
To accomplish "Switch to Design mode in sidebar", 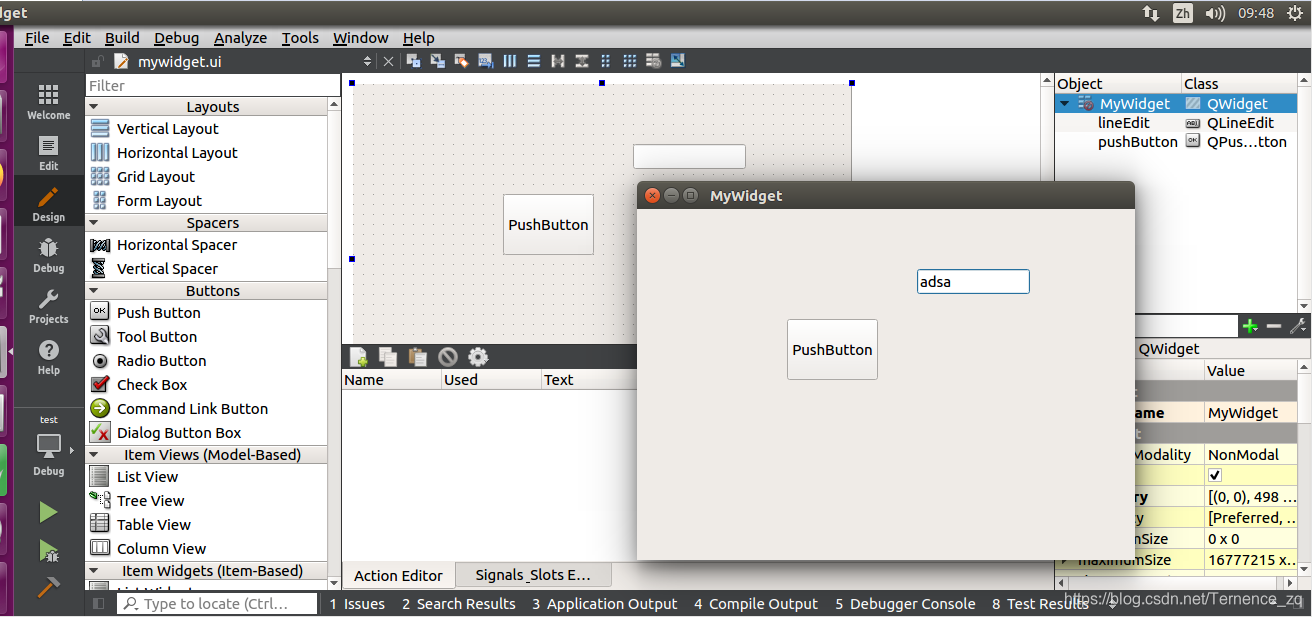I will (48, 203).
